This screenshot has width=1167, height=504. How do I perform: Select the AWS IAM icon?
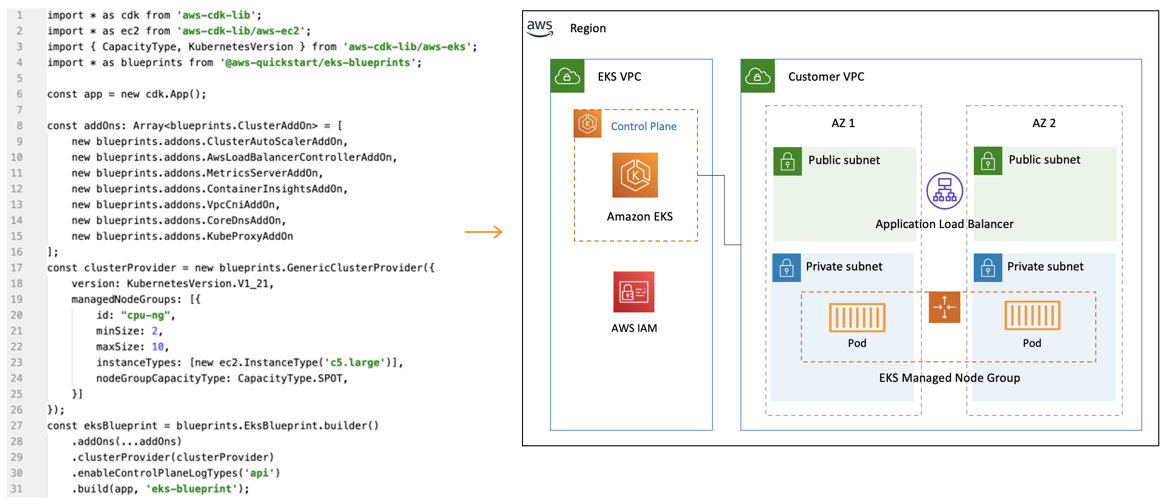(634, 291)
